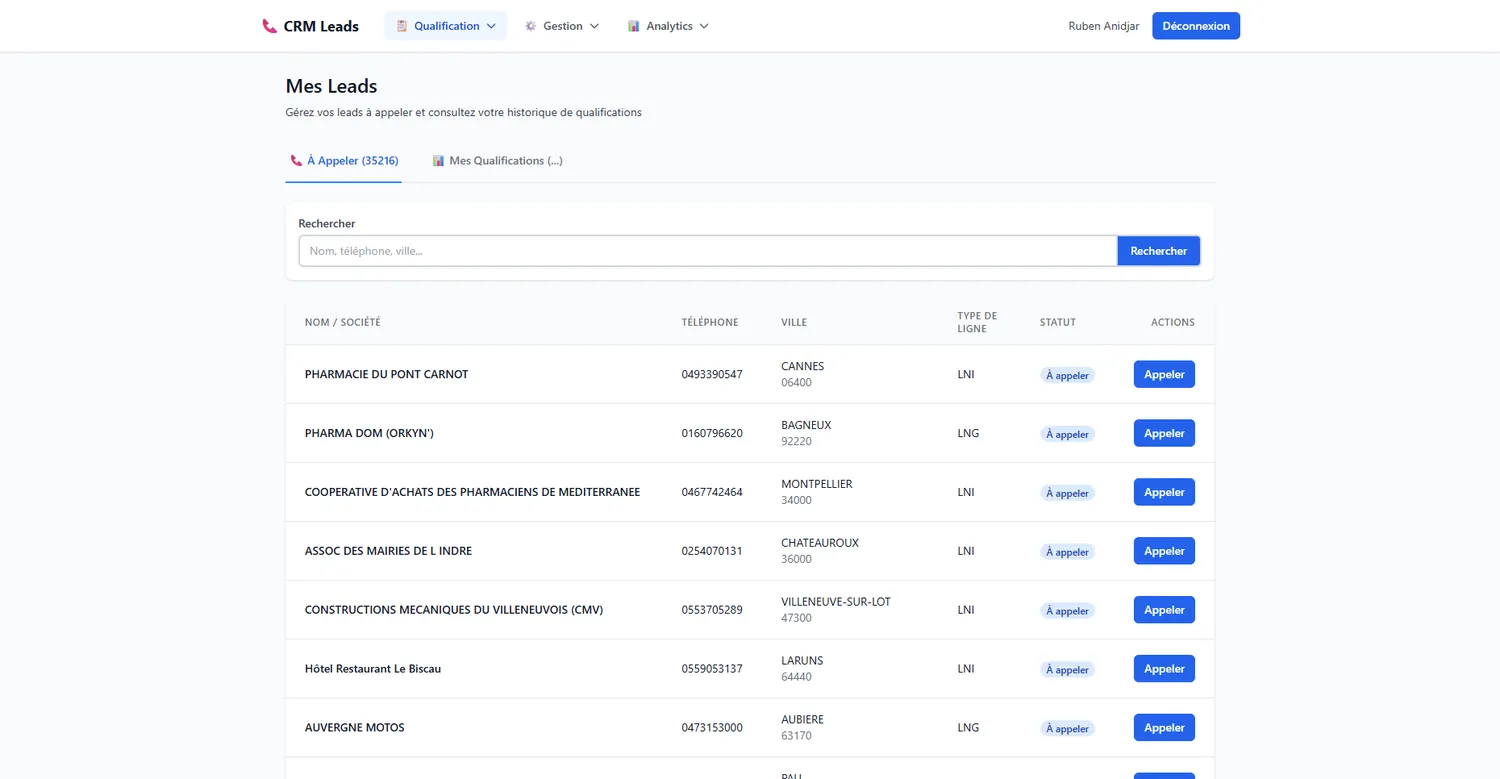Viewport: 1500px width, 779px height.
Task: Click the AUBIERE city cell
Action: (x=803, y=720)
